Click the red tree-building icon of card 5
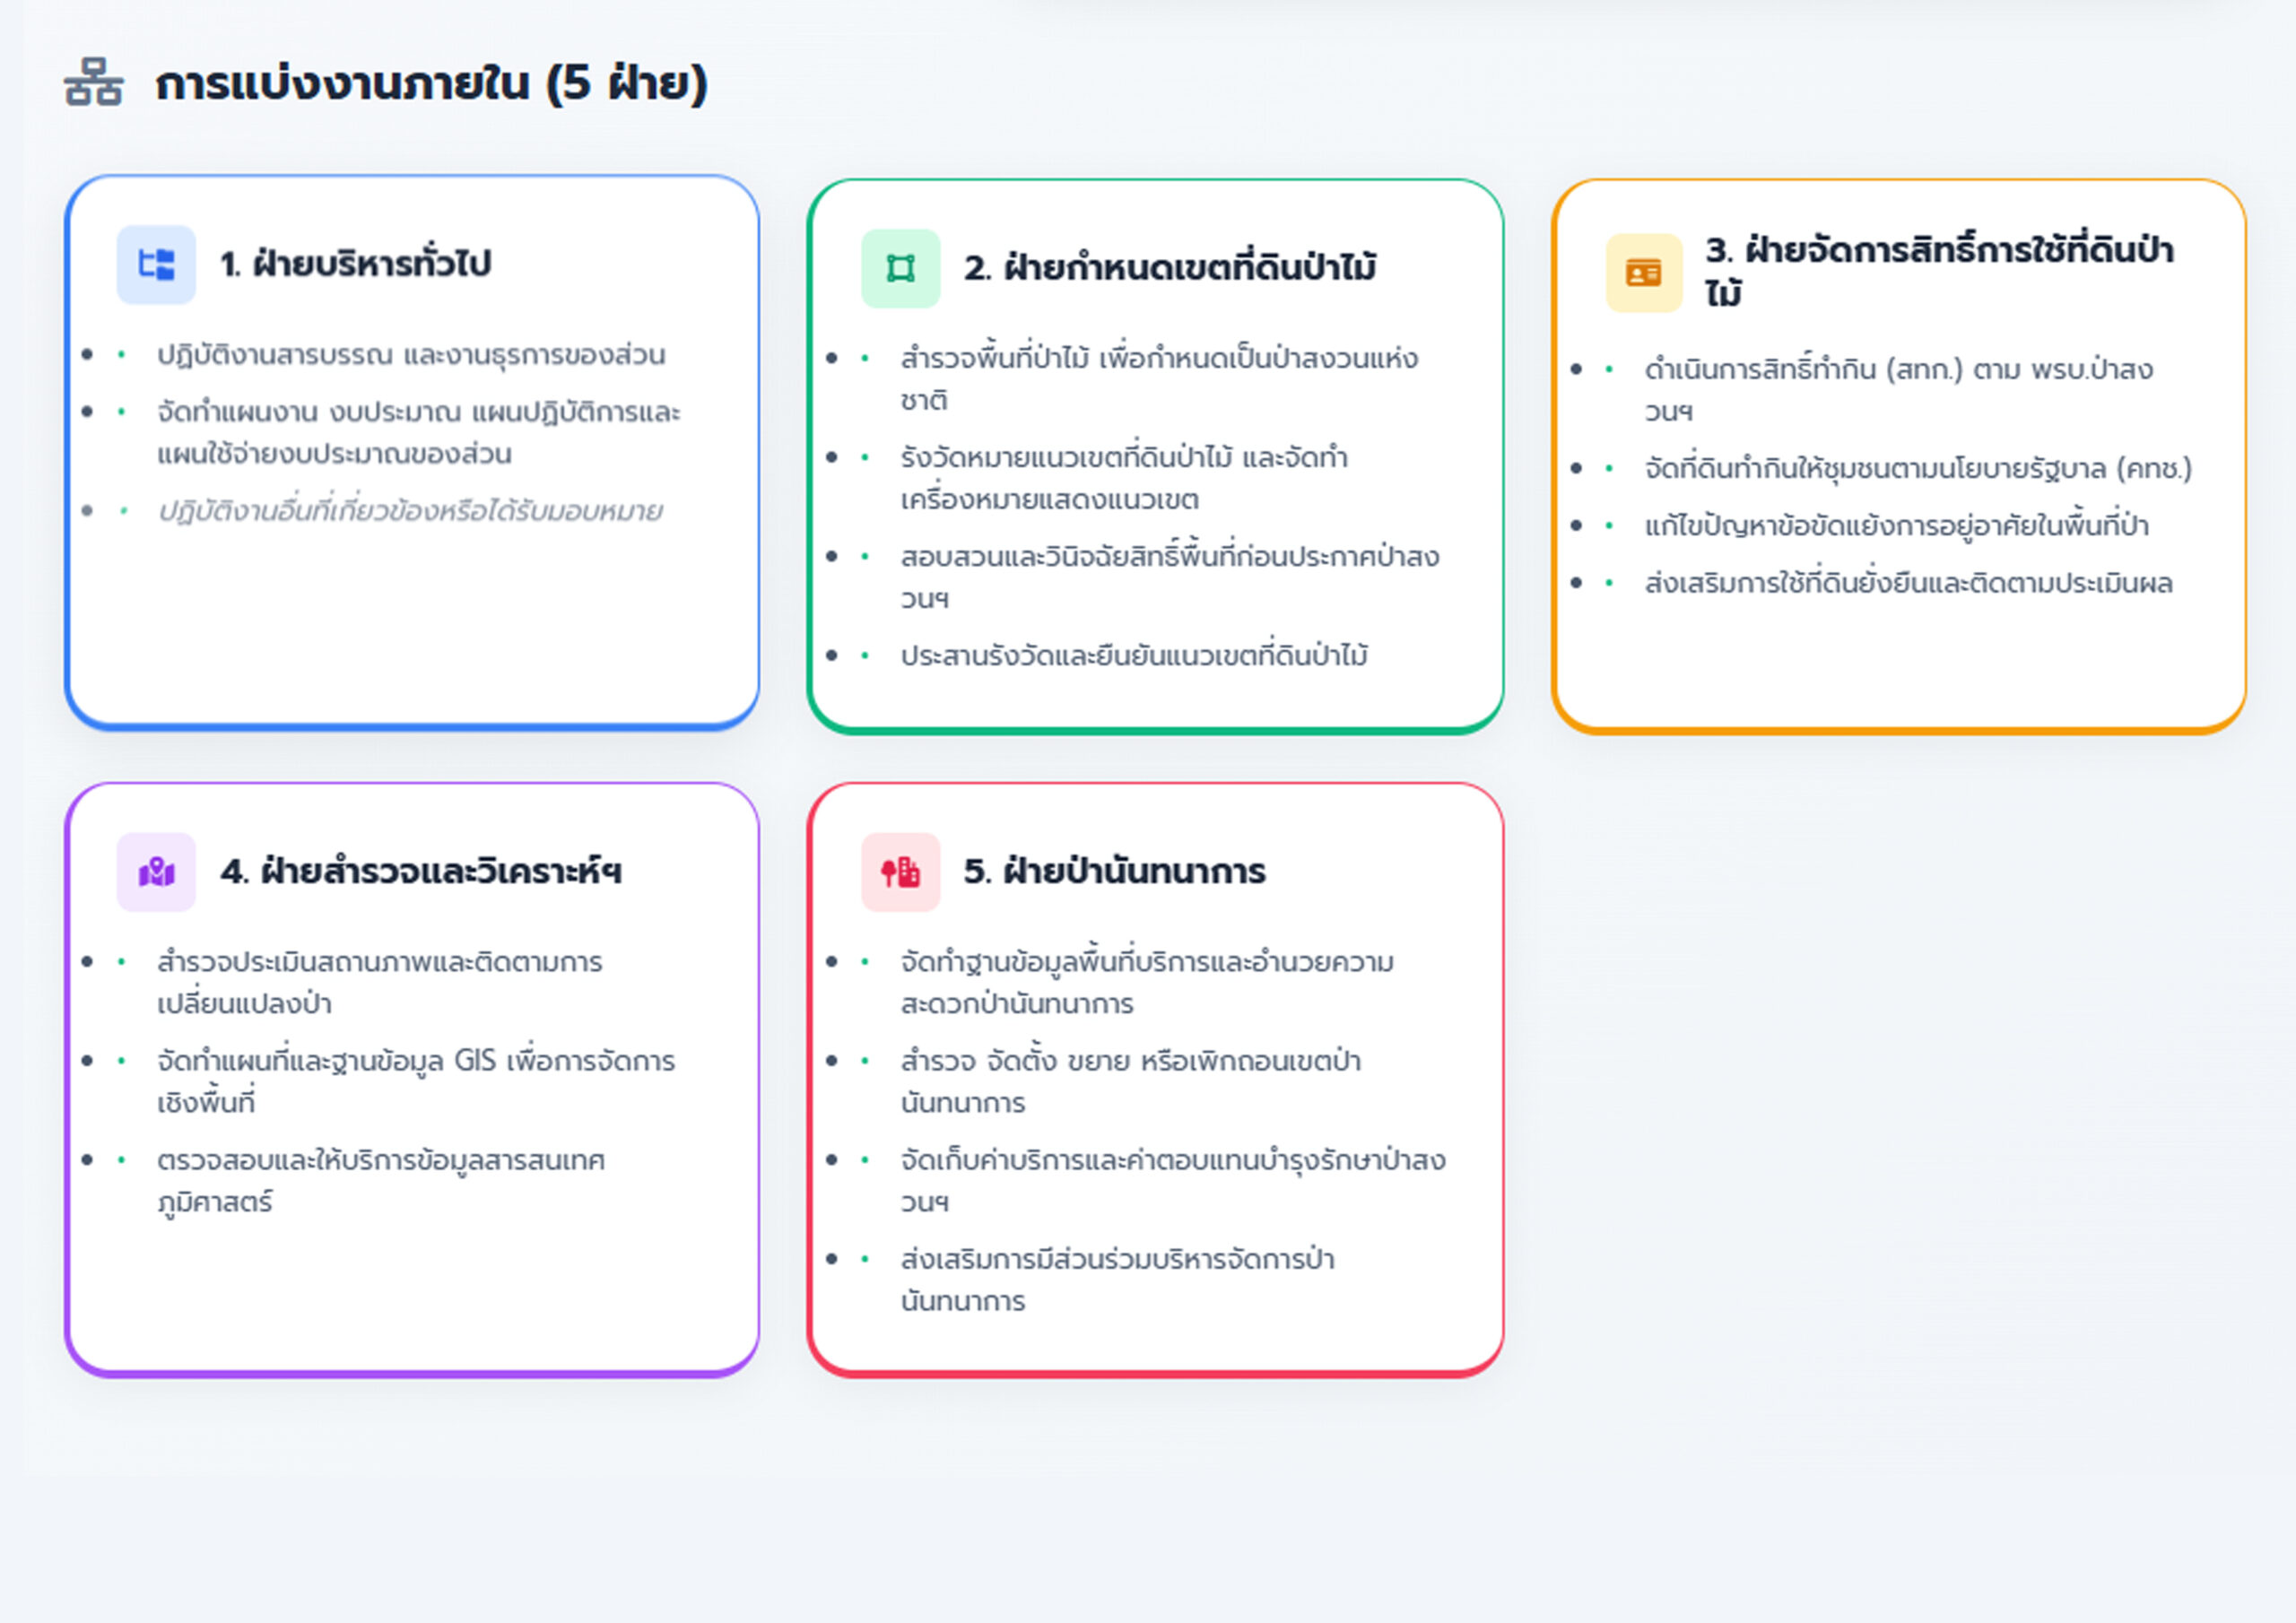The image size is (2296, 1623). [x=900, y=872]
